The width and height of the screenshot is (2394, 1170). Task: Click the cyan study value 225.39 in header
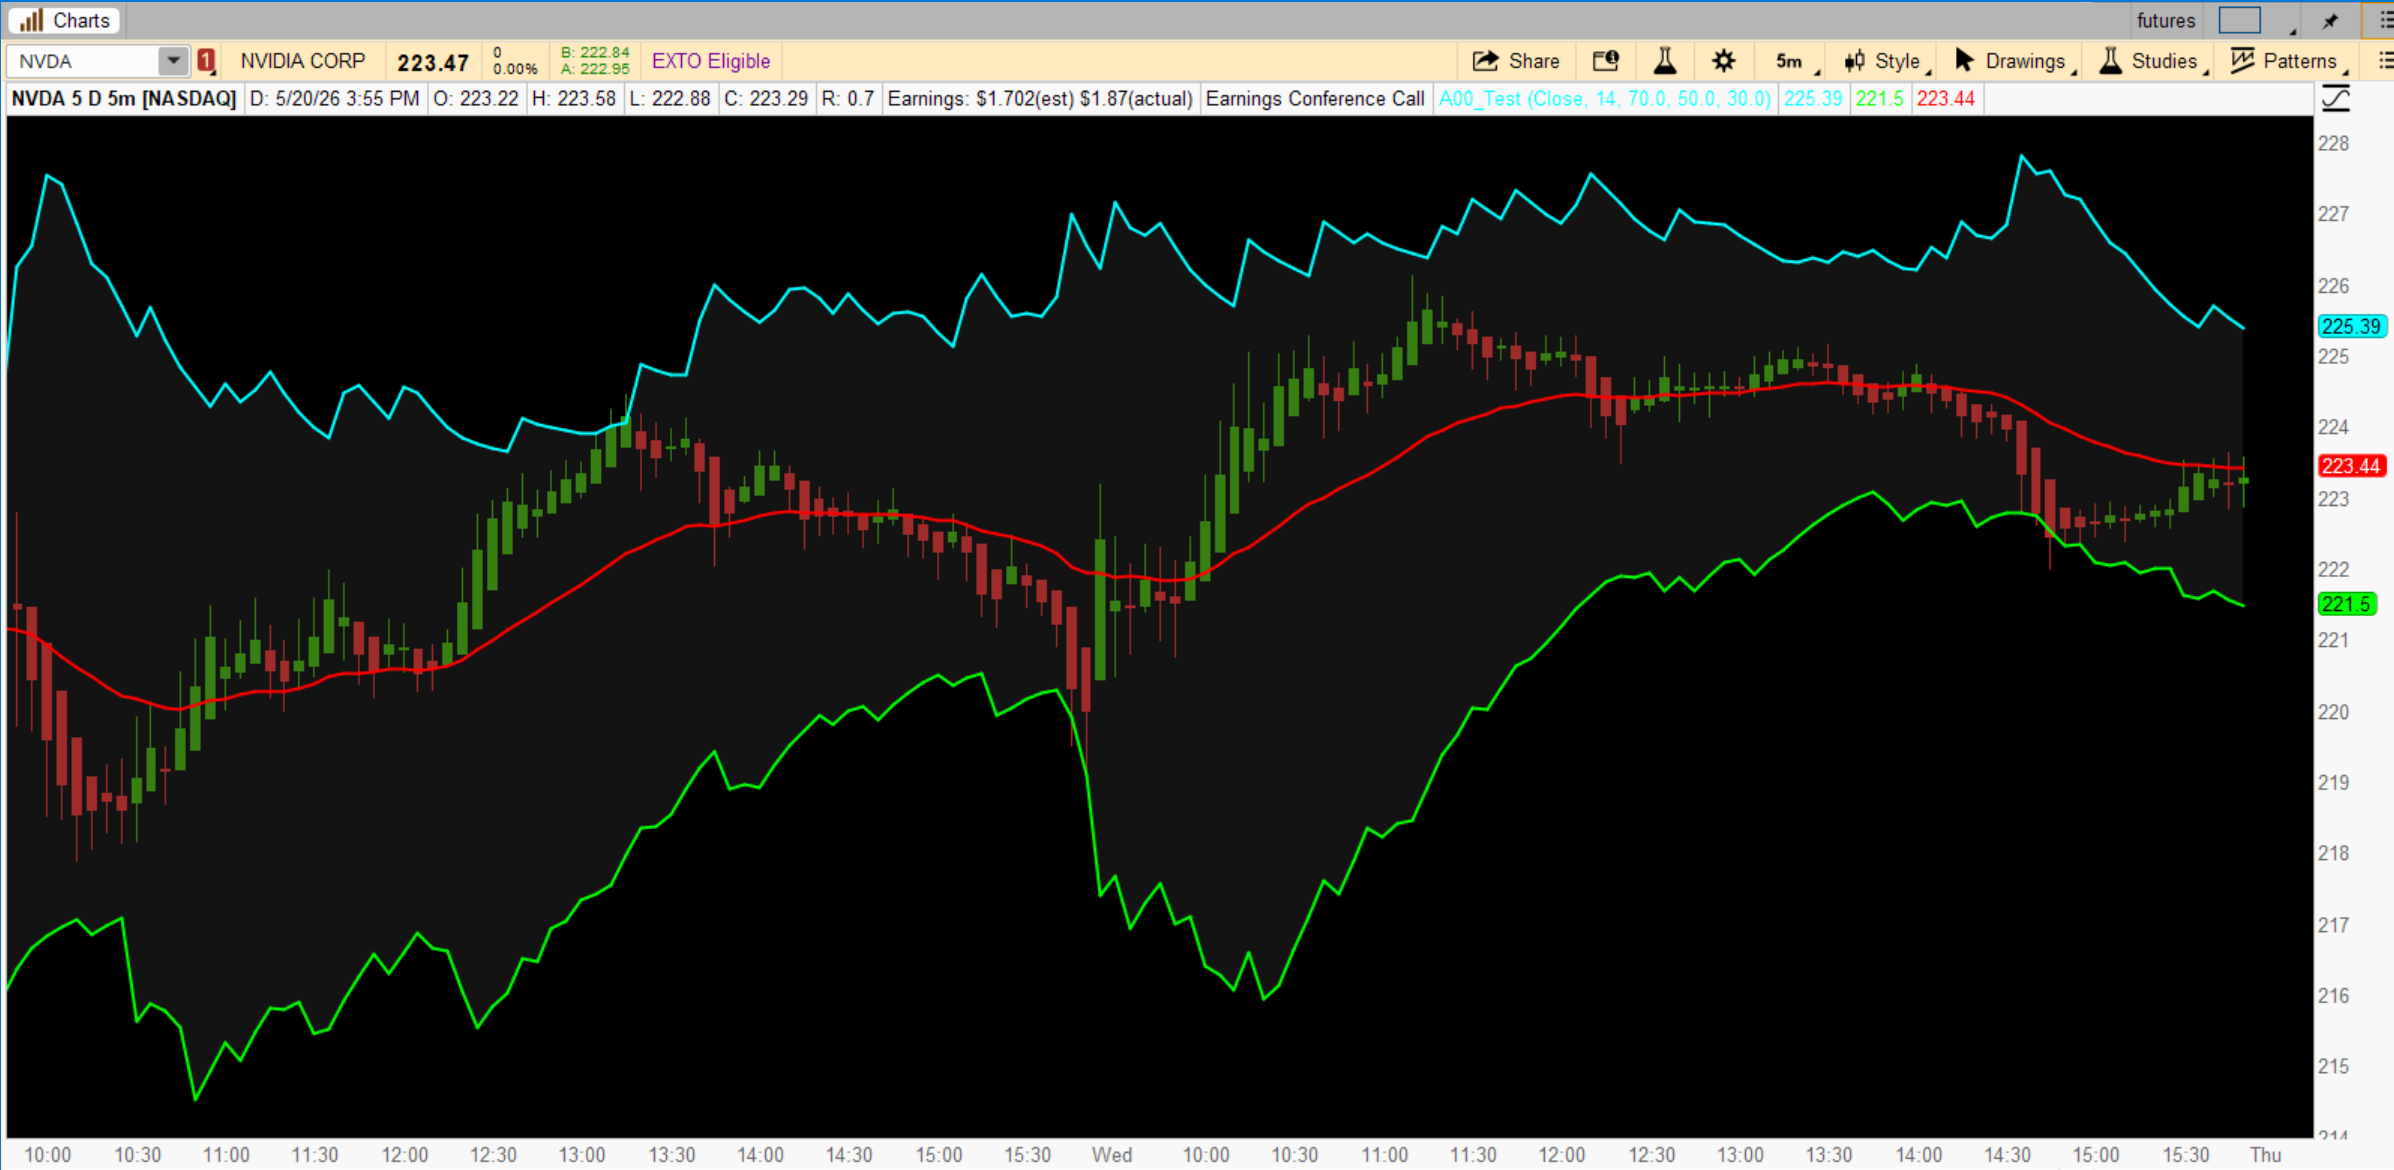tap(1813, 98)
